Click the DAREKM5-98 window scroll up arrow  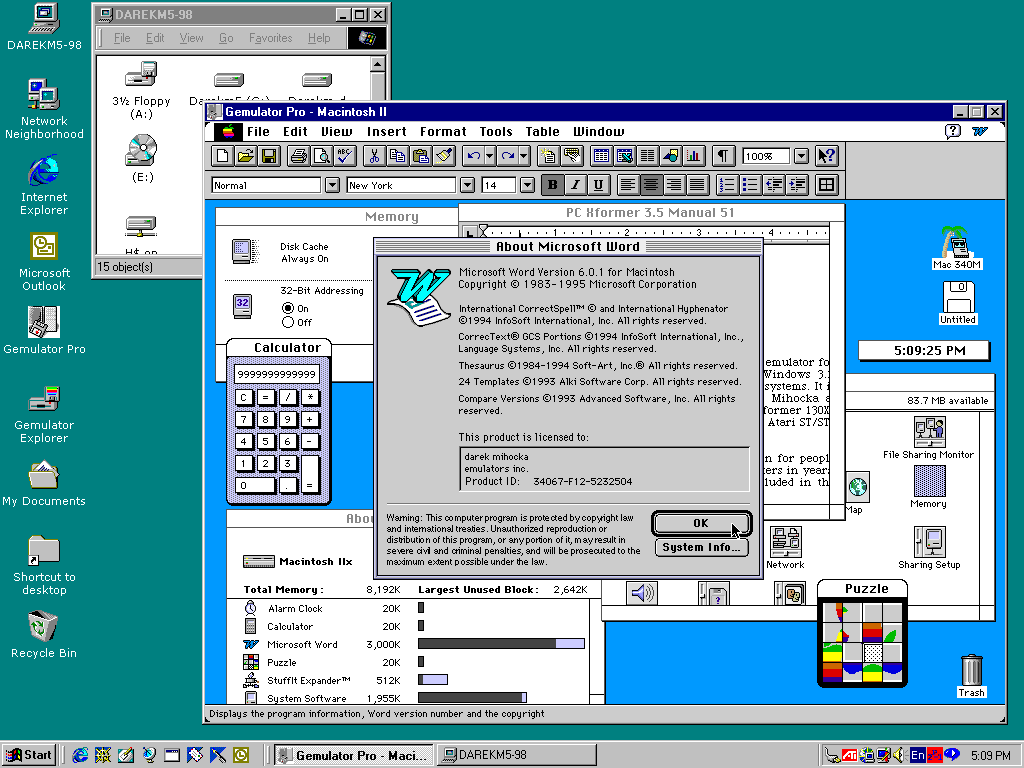pos(377,64)
